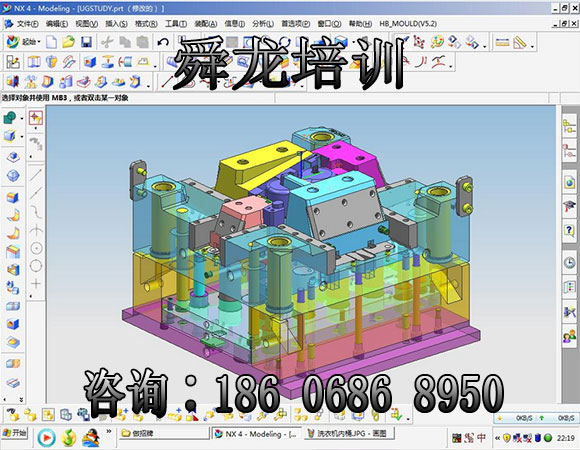Pick the Block primitive icon
This screenshot has height=450, width=580.
click(x=90, y=62)
